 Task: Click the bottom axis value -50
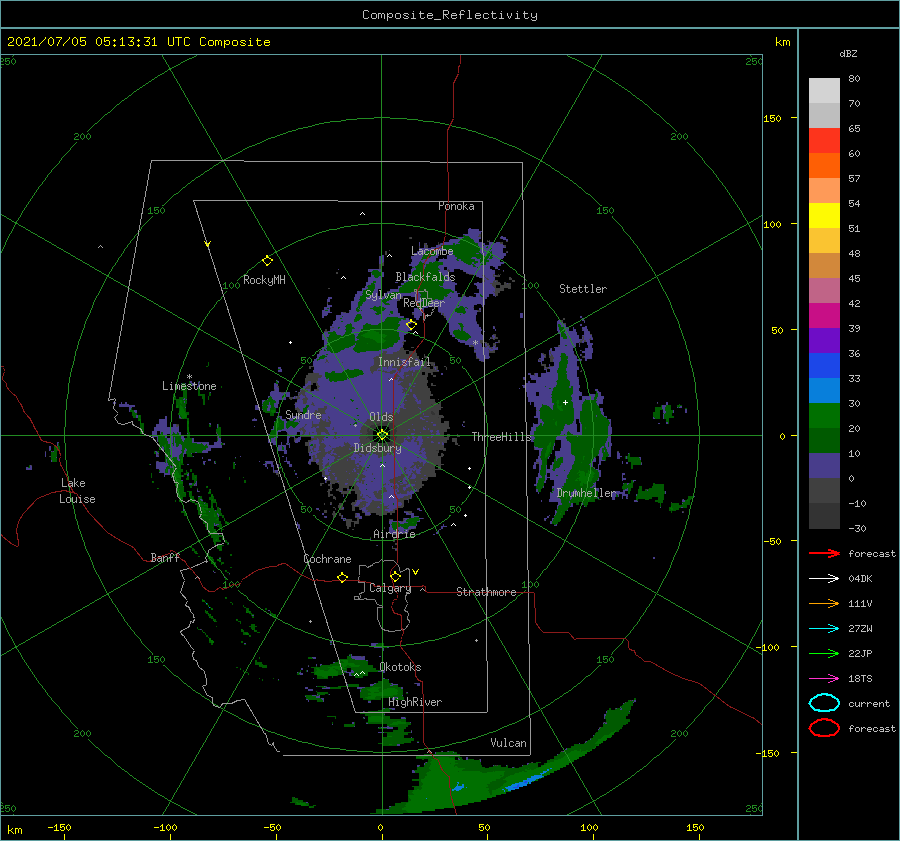pyautogui.click(x=272, y=827)
